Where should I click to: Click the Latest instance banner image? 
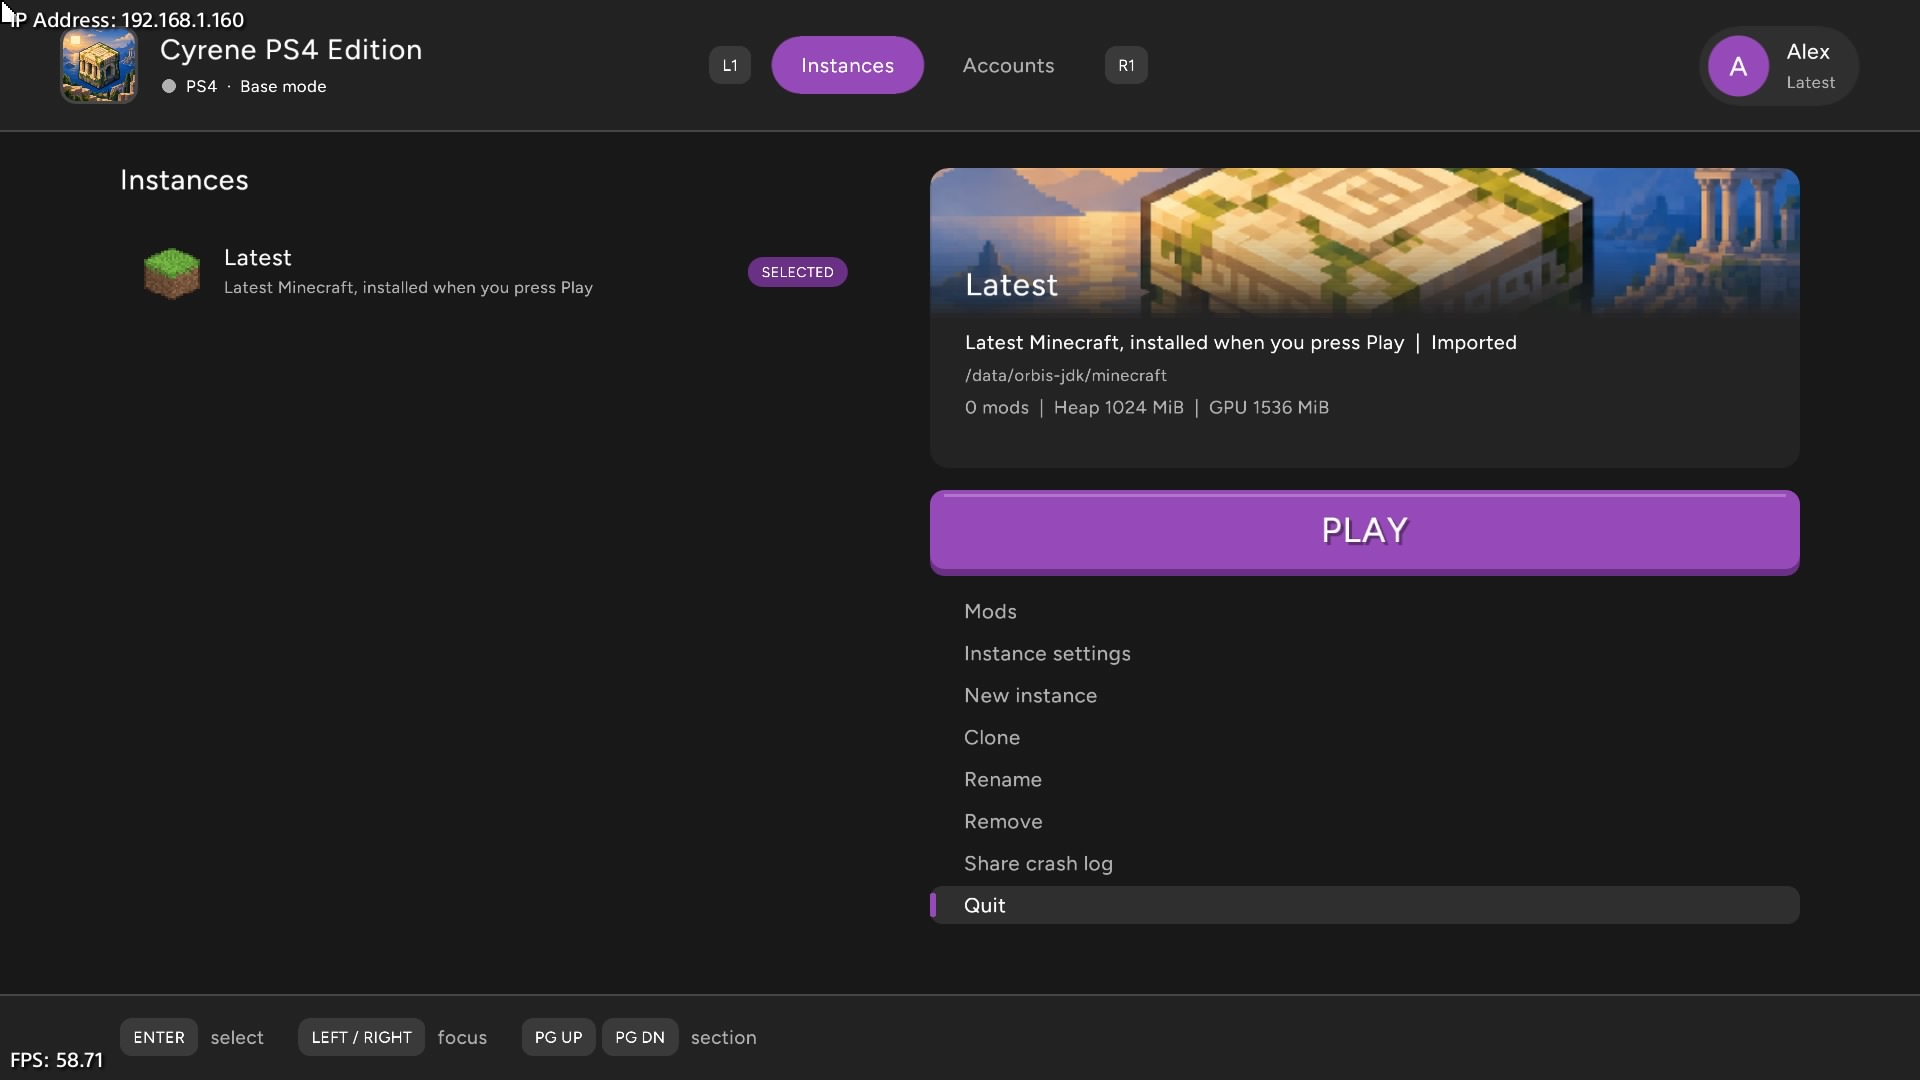coord(1365,243)
